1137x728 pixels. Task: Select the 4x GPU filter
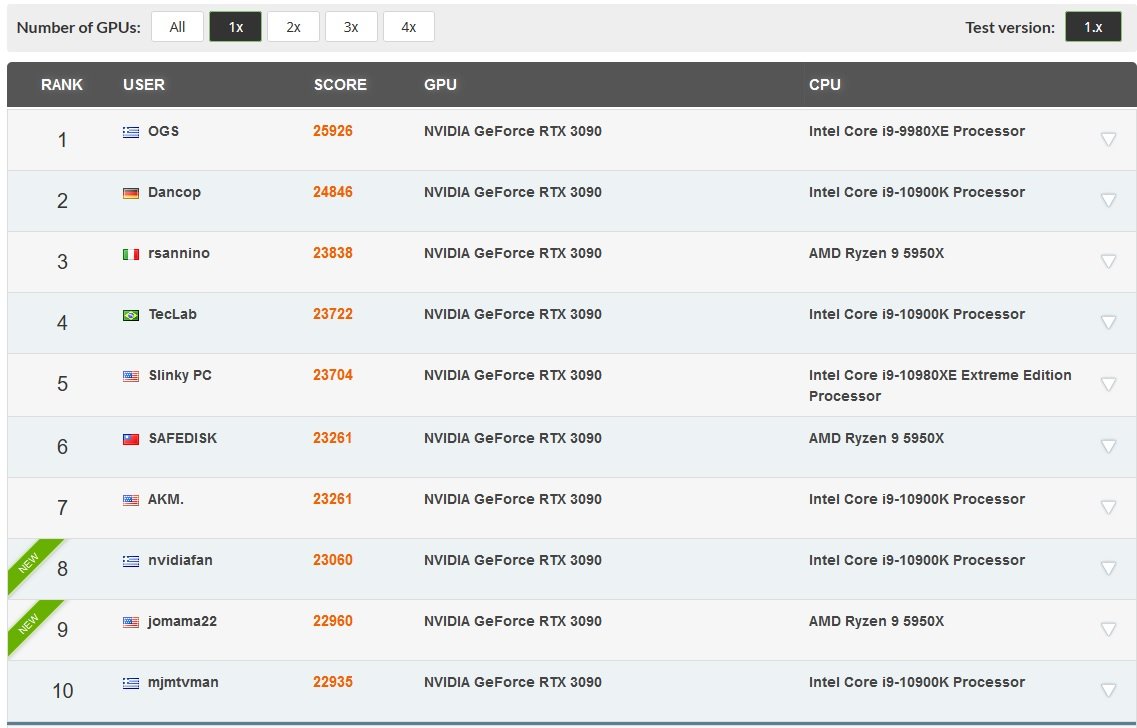[409, 27]
